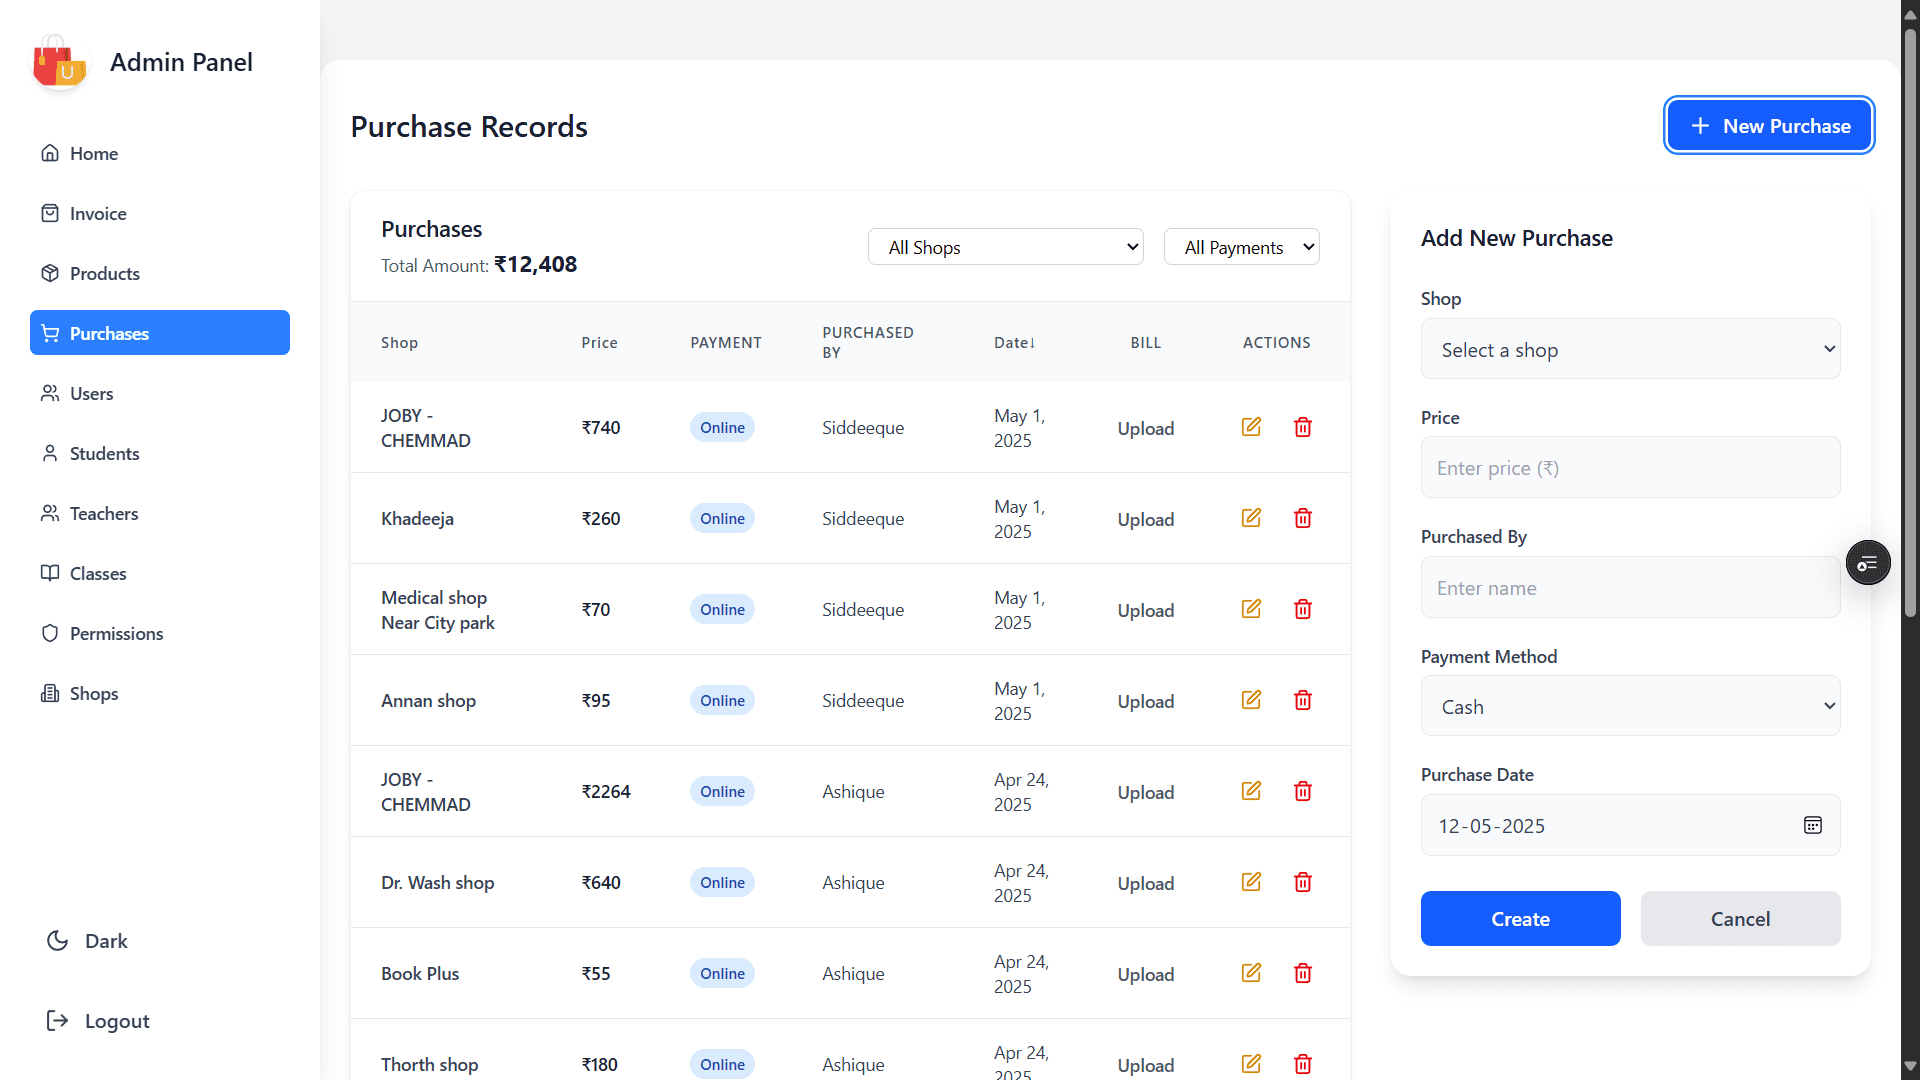Click the Online badge for Thorth shop
This screenshot has width=1920, height=1080.
pyautogui.click(x=722, y=1064)
